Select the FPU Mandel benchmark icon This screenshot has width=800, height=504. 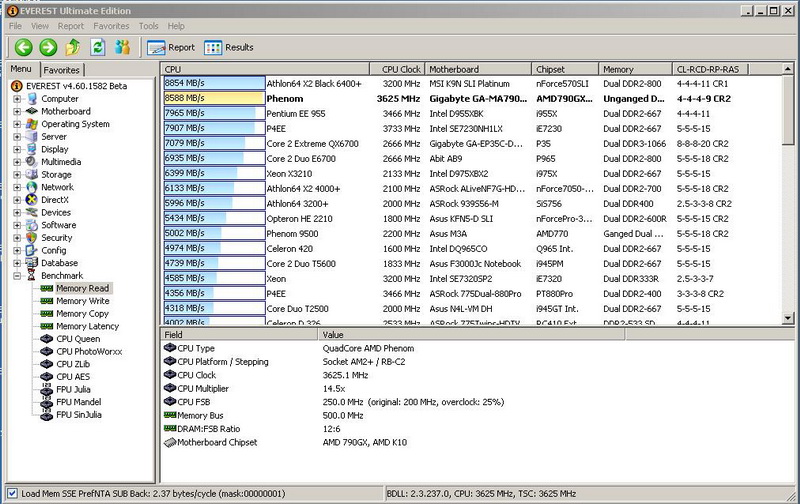(46, 402)
